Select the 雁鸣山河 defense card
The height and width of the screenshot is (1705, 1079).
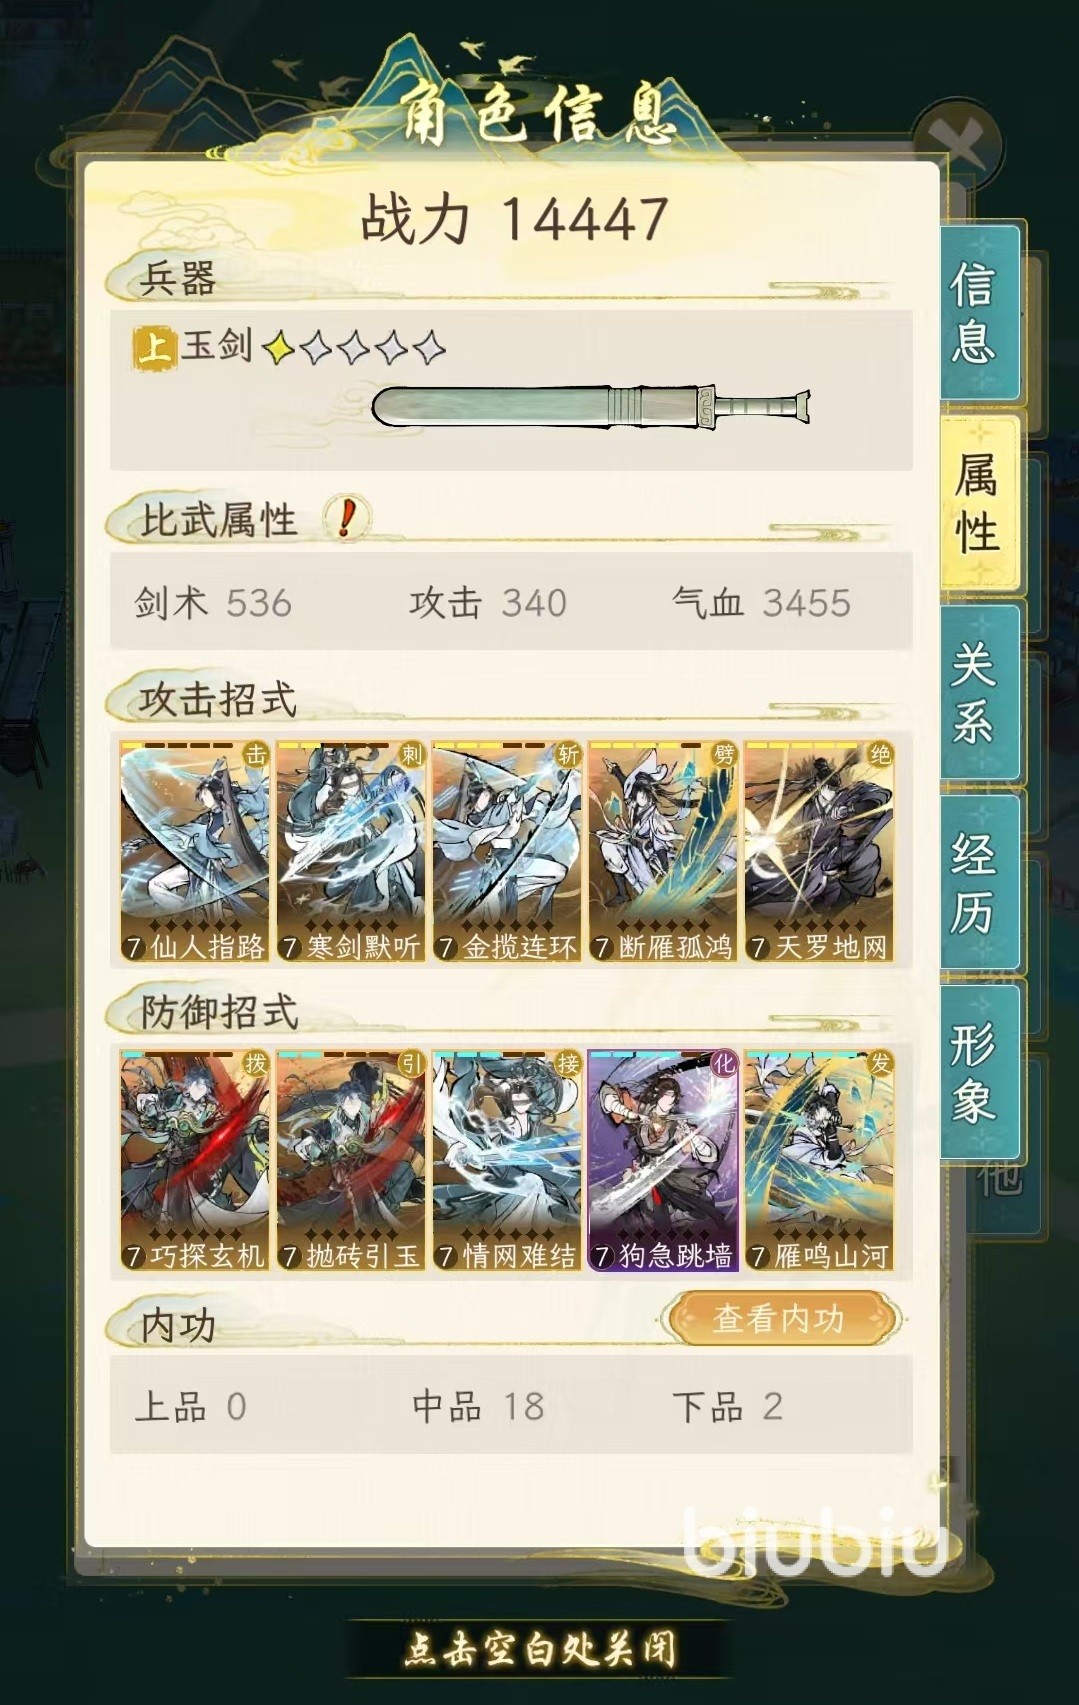point(819,1161)
